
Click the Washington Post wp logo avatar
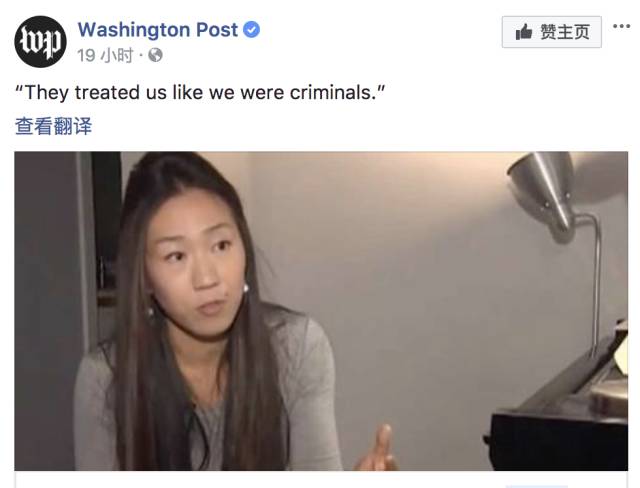[40, 42]
